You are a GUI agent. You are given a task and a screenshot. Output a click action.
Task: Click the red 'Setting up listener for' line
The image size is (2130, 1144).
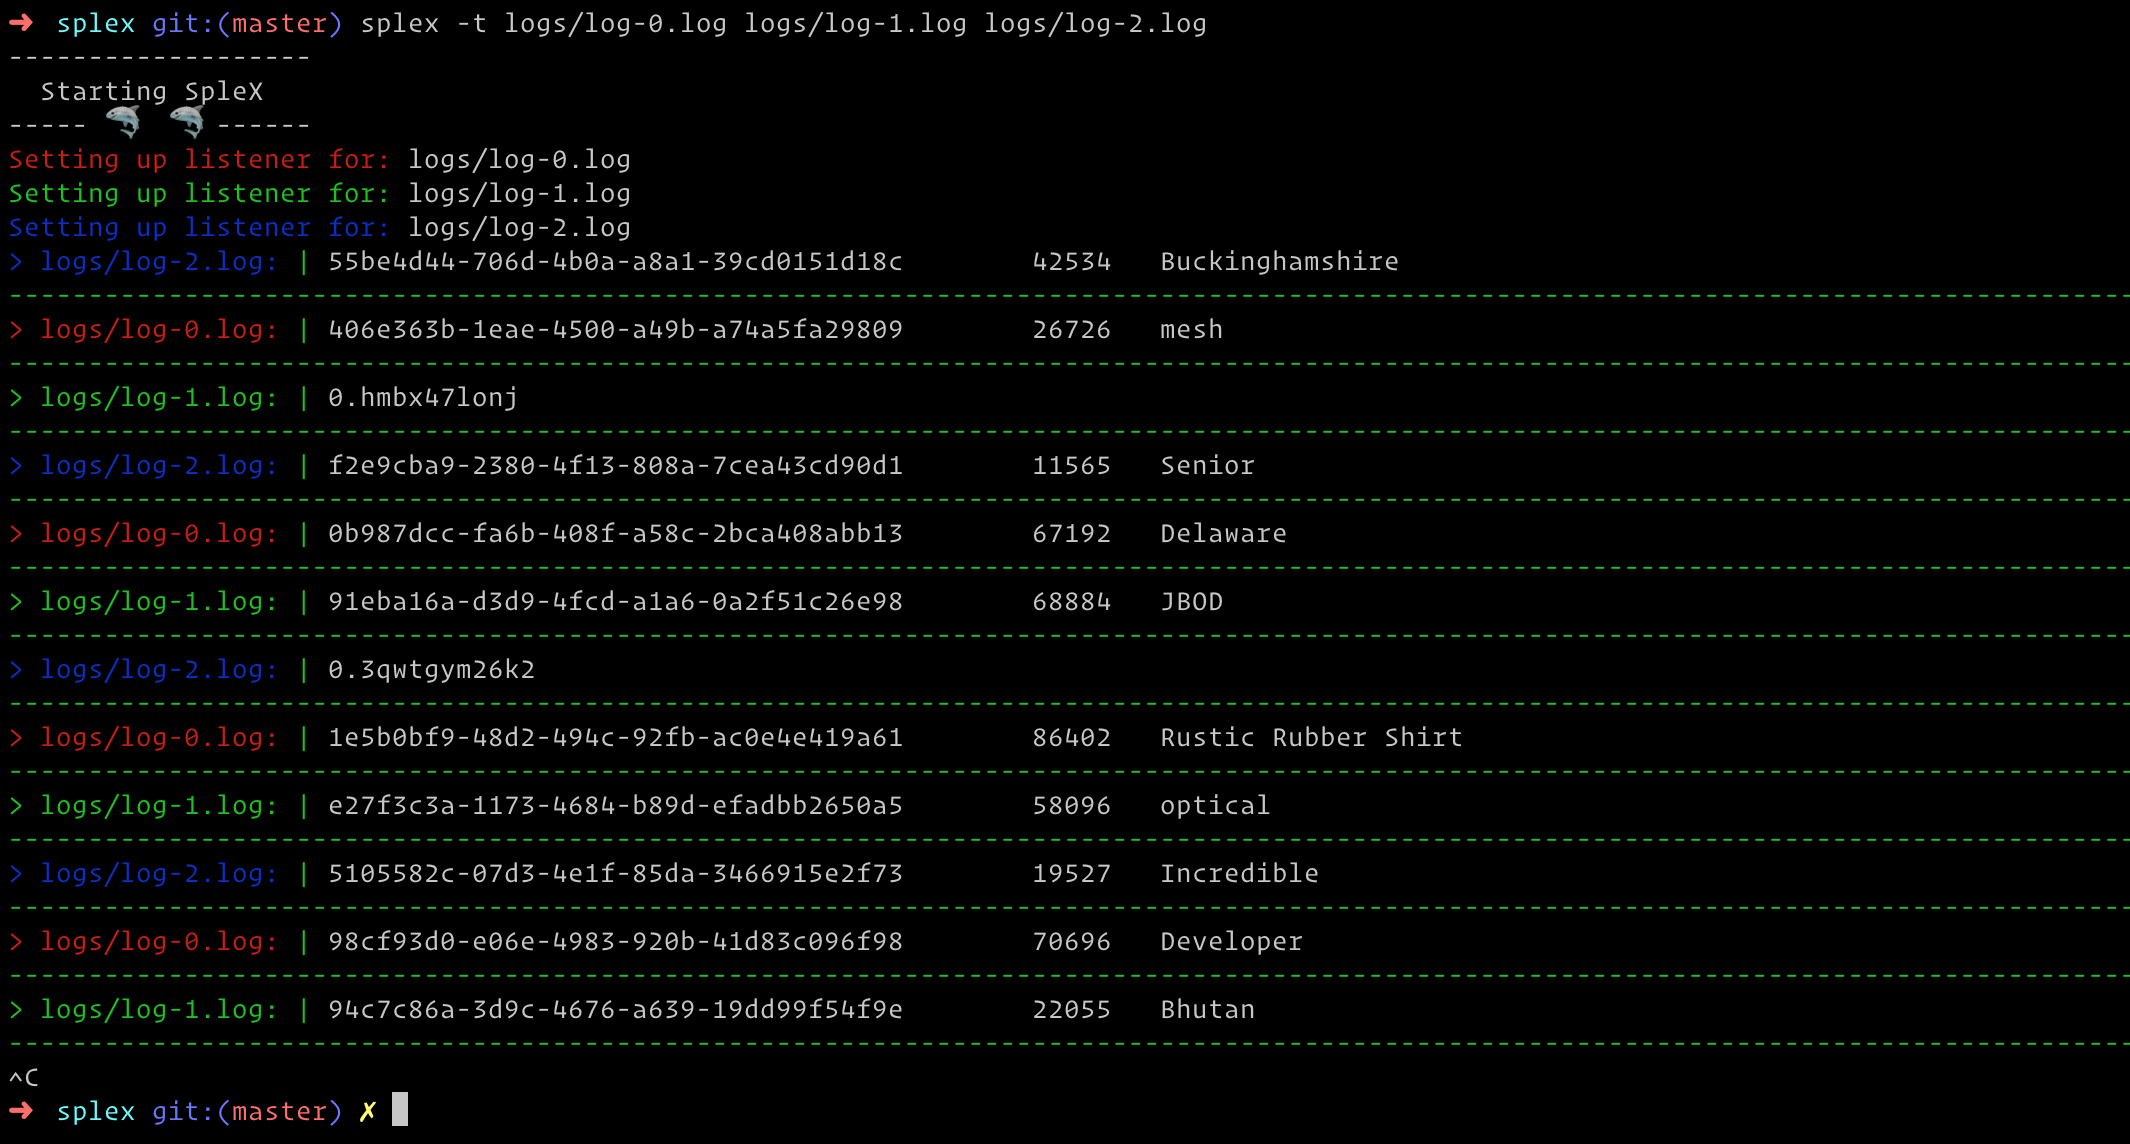(199, 160)
